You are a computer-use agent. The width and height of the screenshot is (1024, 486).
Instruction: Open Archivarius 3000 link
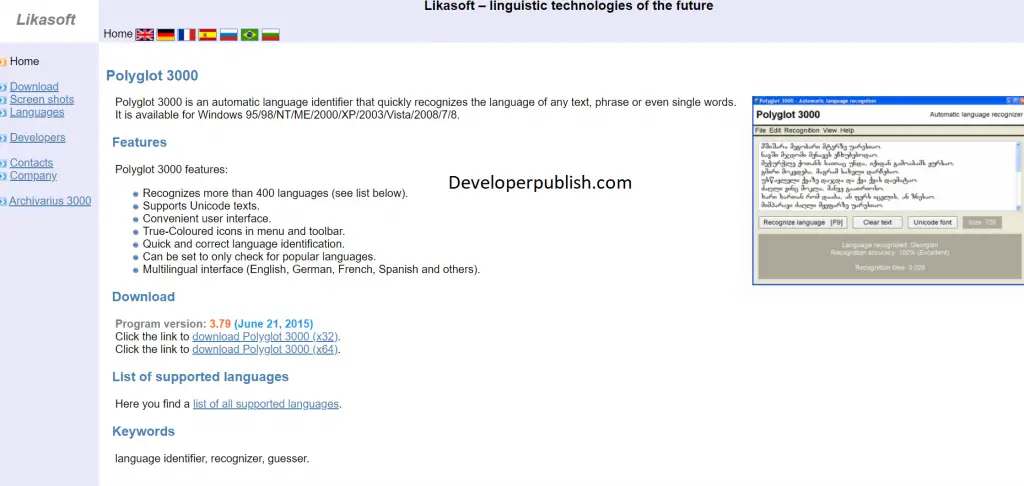tap(50, 201)
